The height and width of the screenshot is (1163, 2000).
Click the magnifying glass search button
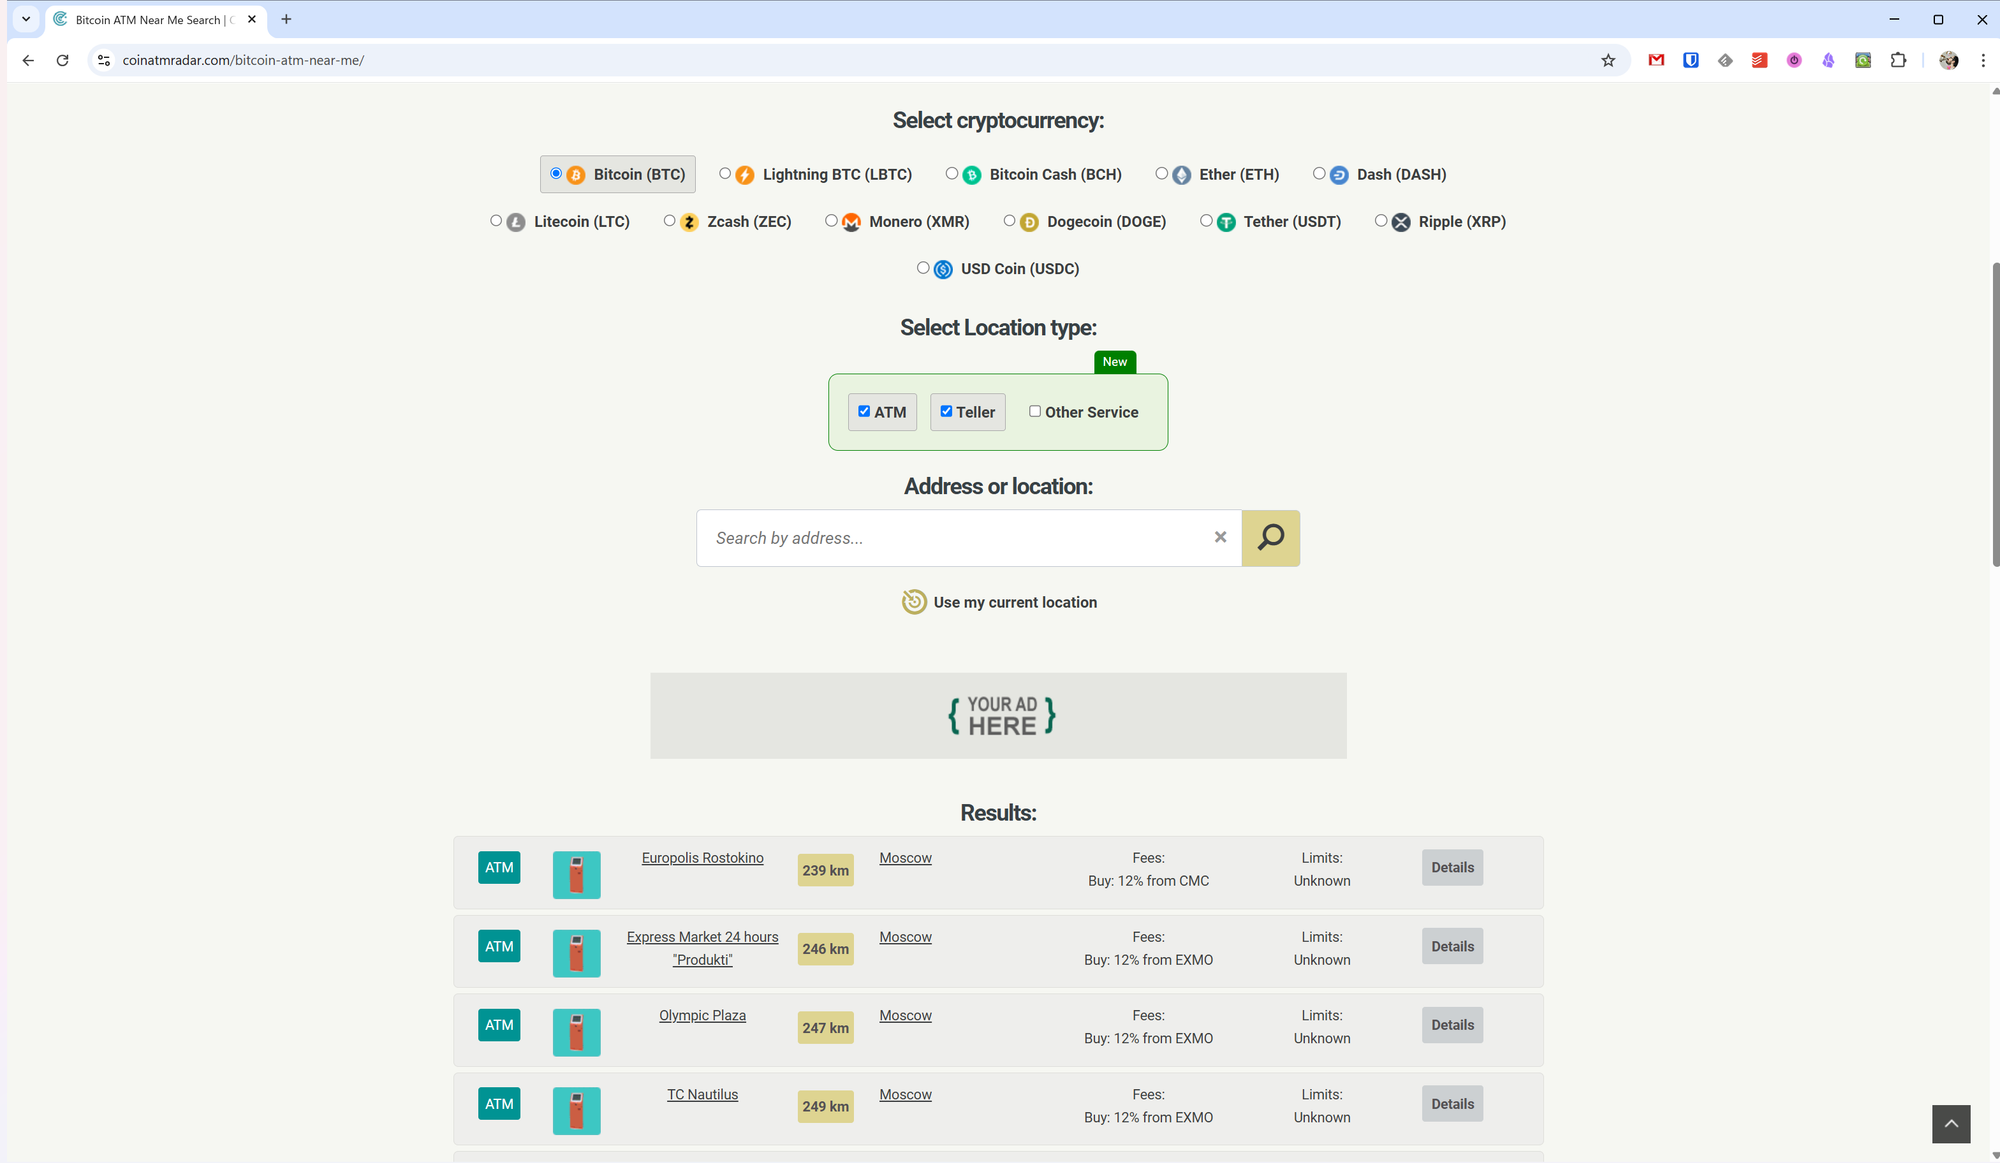click(x=1270, y=538)
